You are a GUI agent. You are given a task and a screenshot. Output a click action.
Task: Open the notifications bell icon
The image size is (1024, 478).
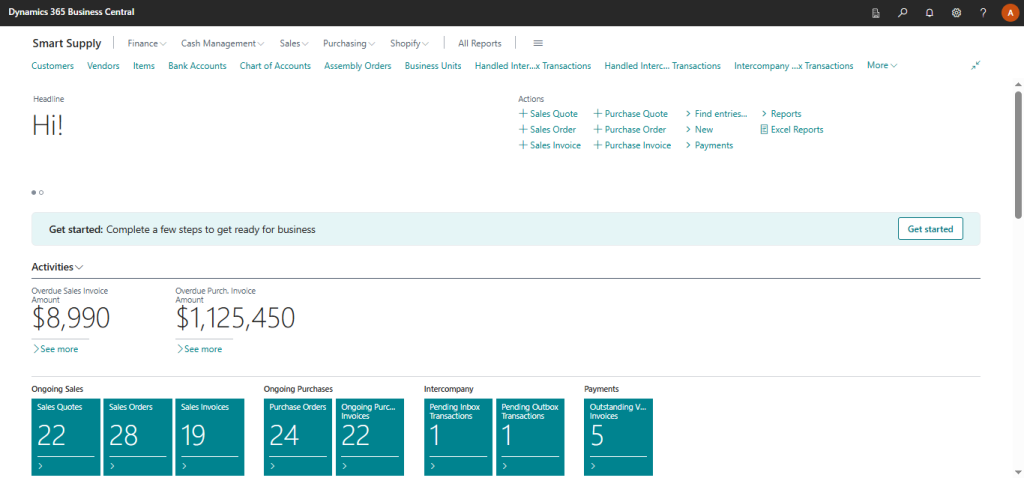929,12
